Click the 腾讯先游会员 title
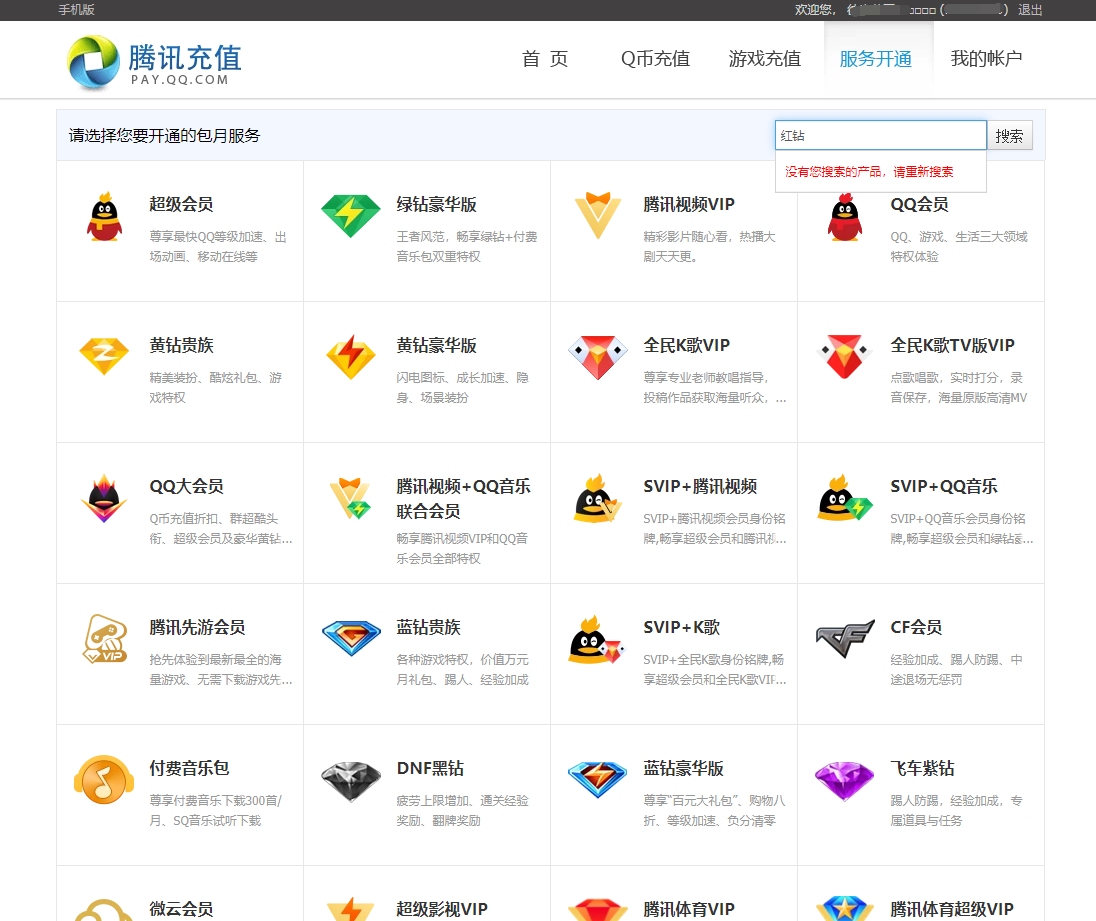 coord(197,628)
